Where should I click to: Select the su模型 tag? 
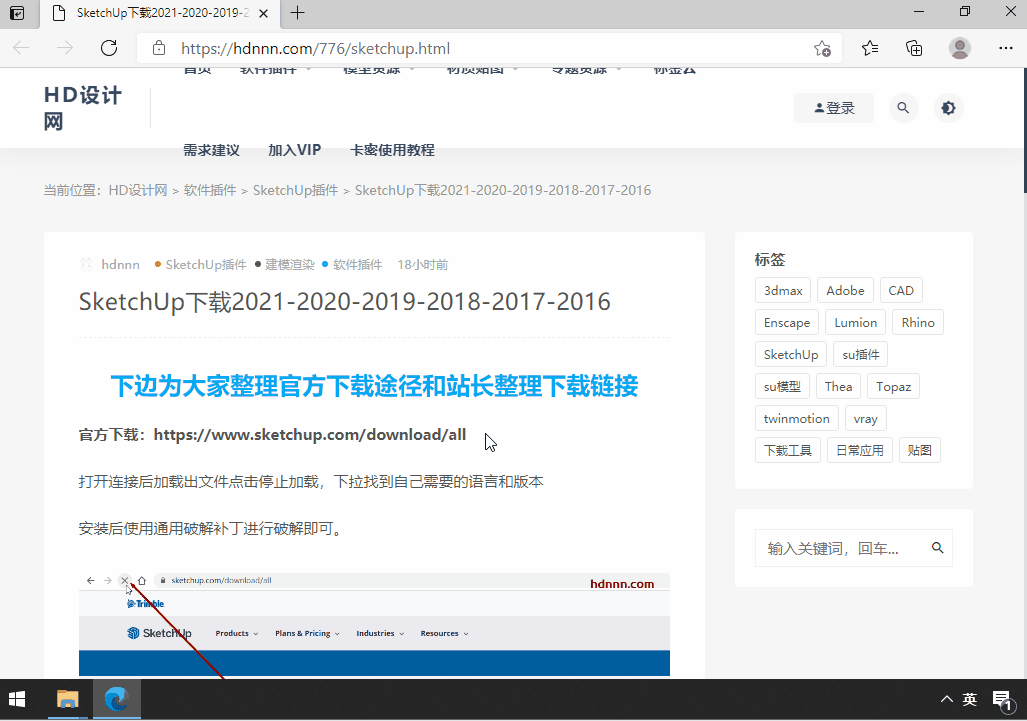[x=782, y=387]
